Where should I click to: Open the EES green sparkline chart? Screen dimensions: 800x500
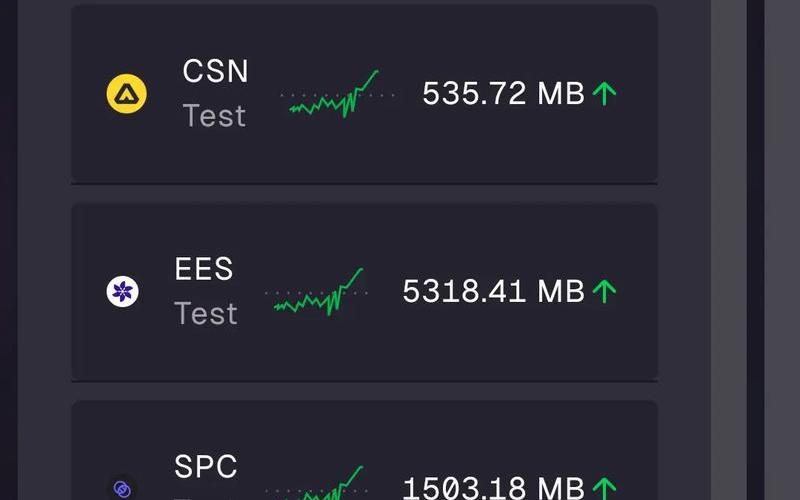(x=317, y=291)
